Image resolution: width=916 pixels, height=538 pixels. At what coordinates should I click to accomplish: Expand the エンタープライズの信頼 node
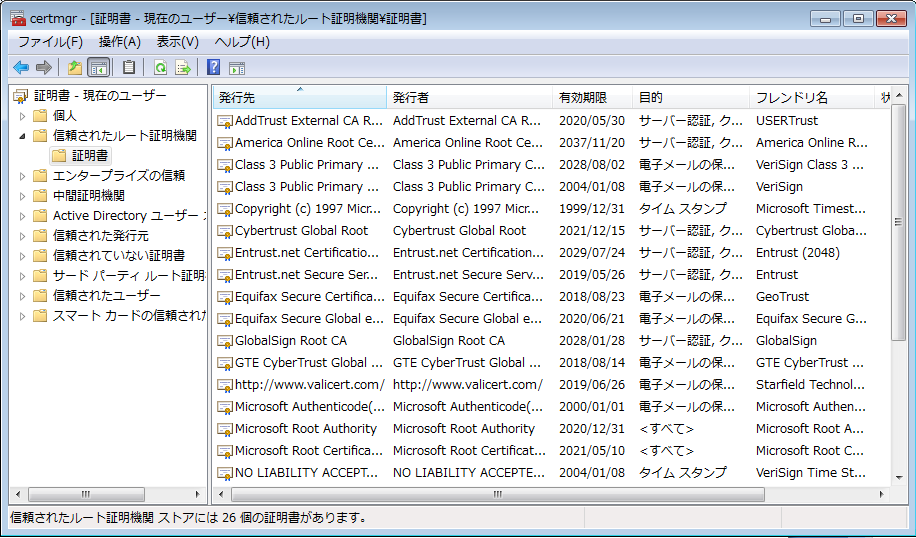[x=22, y=176]
